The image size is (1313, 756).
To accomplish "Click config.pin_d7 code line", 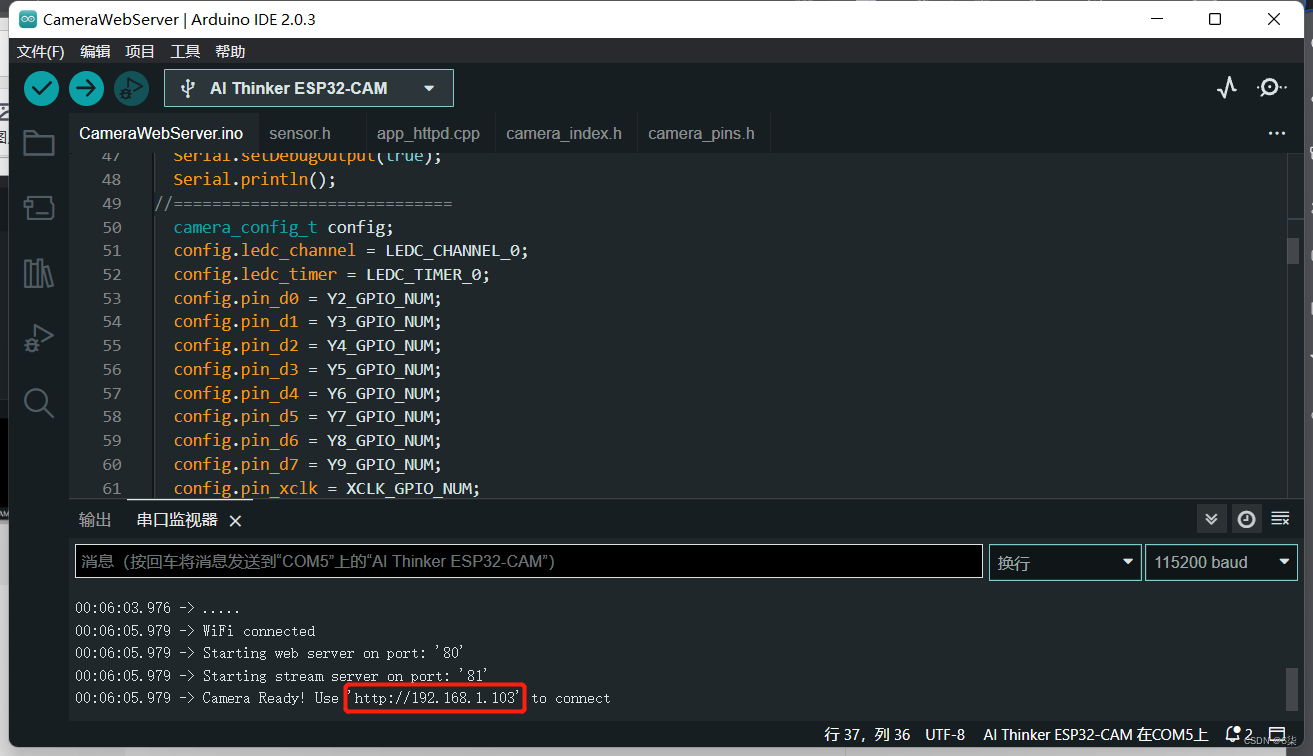I will point(307,464).
